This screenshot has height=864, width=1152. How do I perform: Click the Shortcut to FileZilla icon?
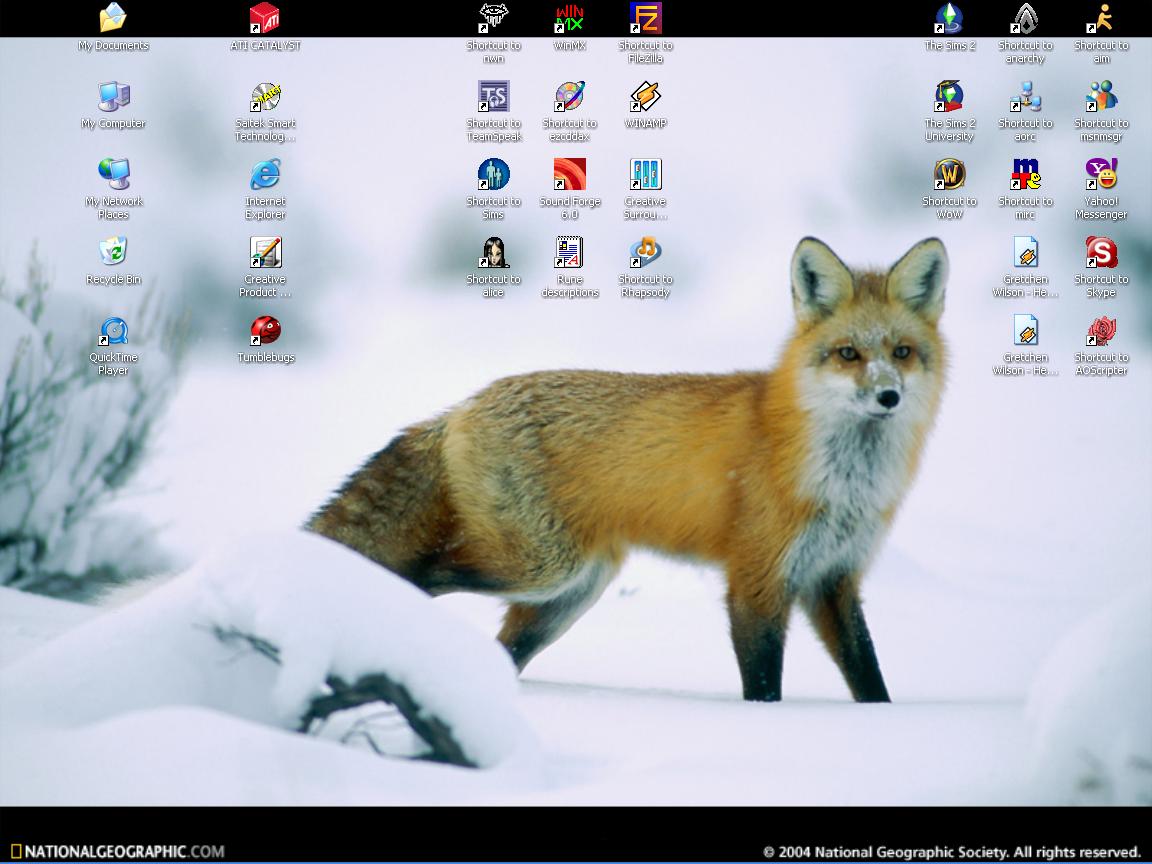click(645, 19)
